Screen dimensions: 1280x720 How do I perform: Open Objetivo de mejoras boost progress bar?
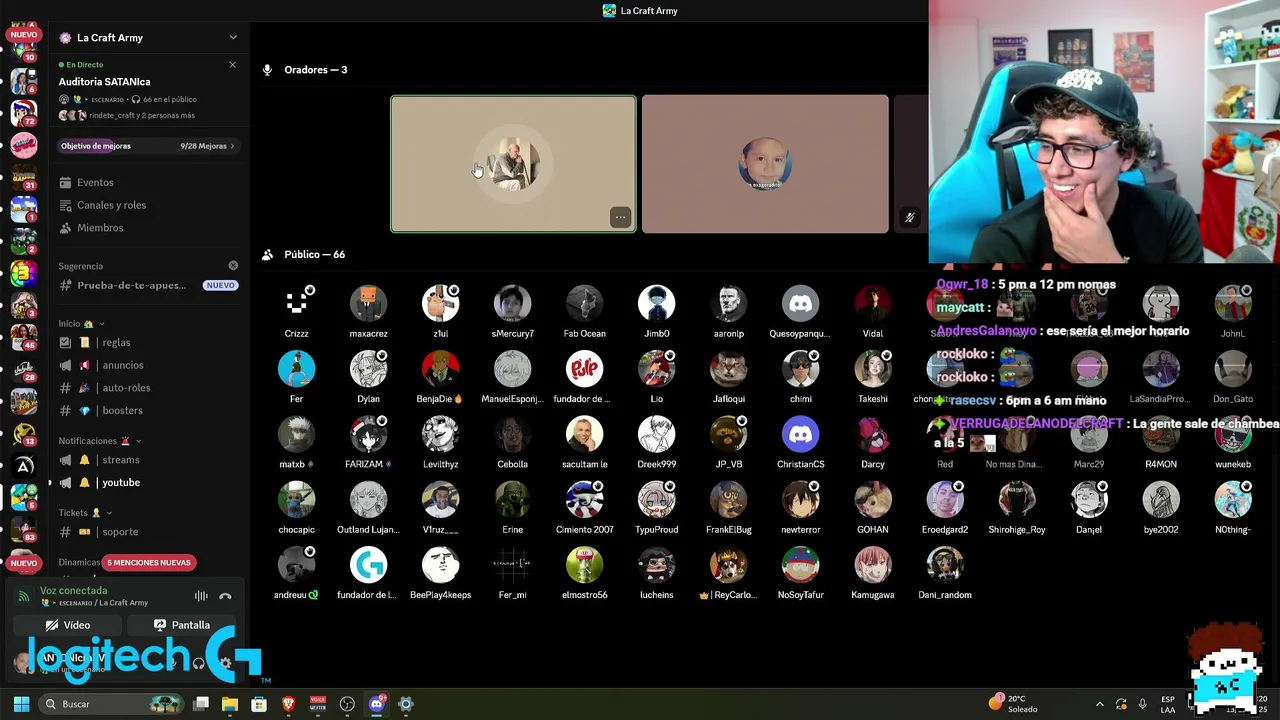point(148,146)
